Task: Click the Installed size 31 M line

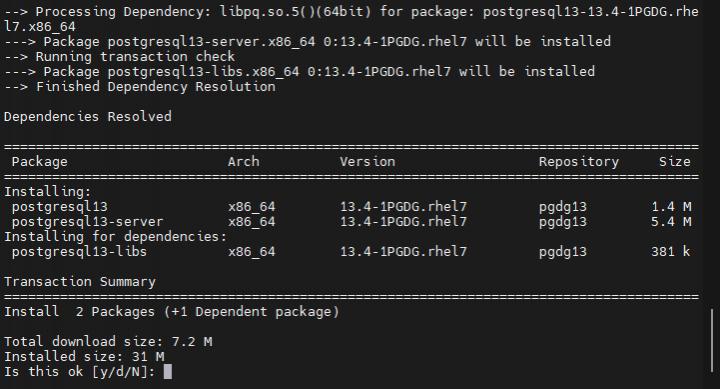Action: 84,356
